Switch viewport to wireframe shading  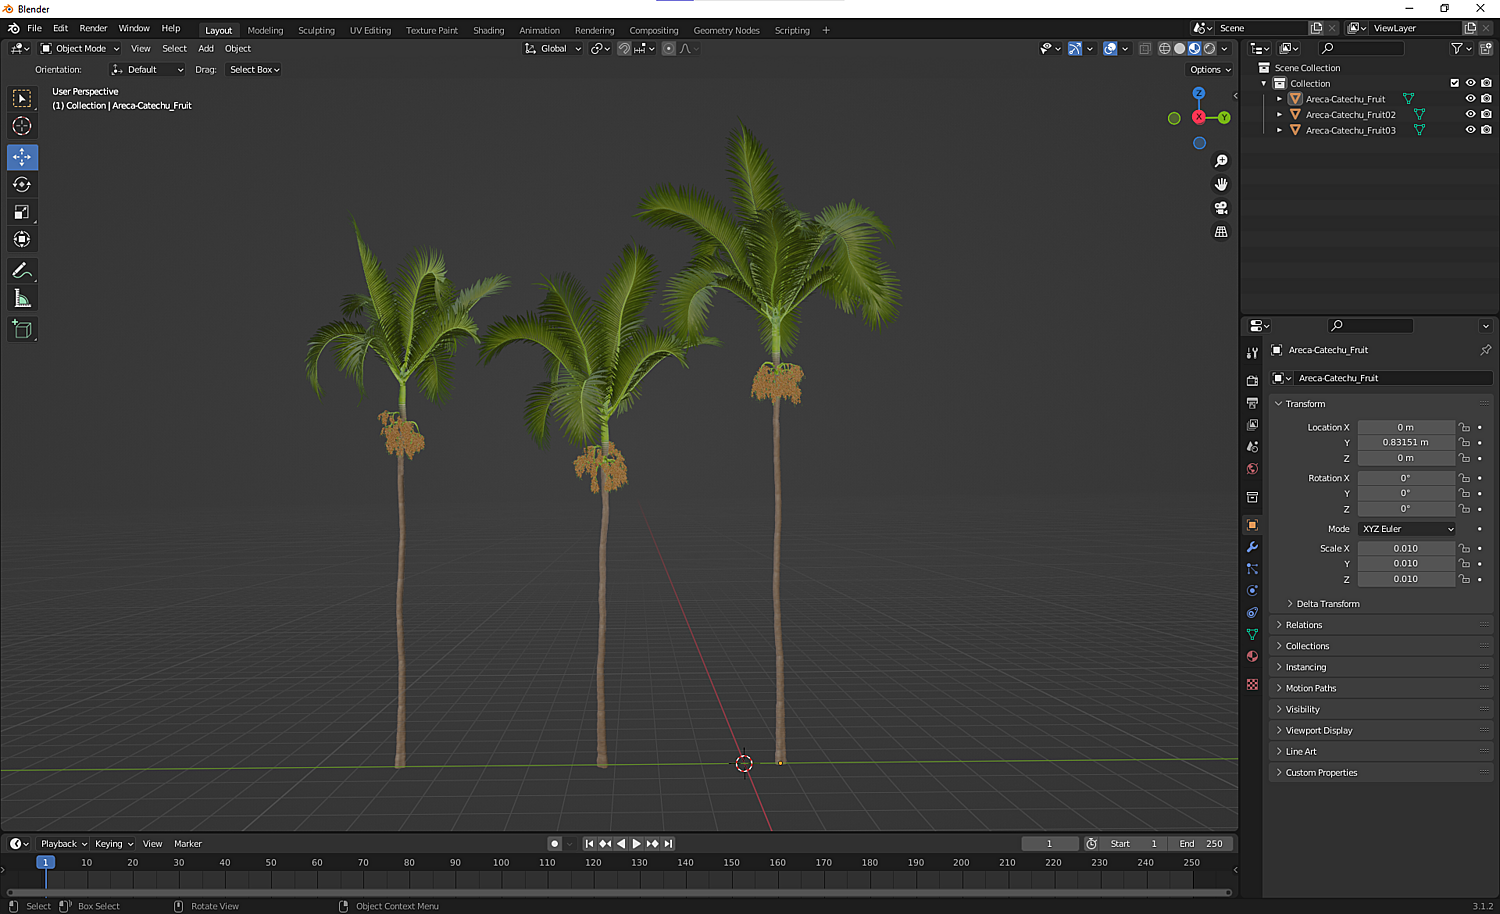[x=1164, y=49]
